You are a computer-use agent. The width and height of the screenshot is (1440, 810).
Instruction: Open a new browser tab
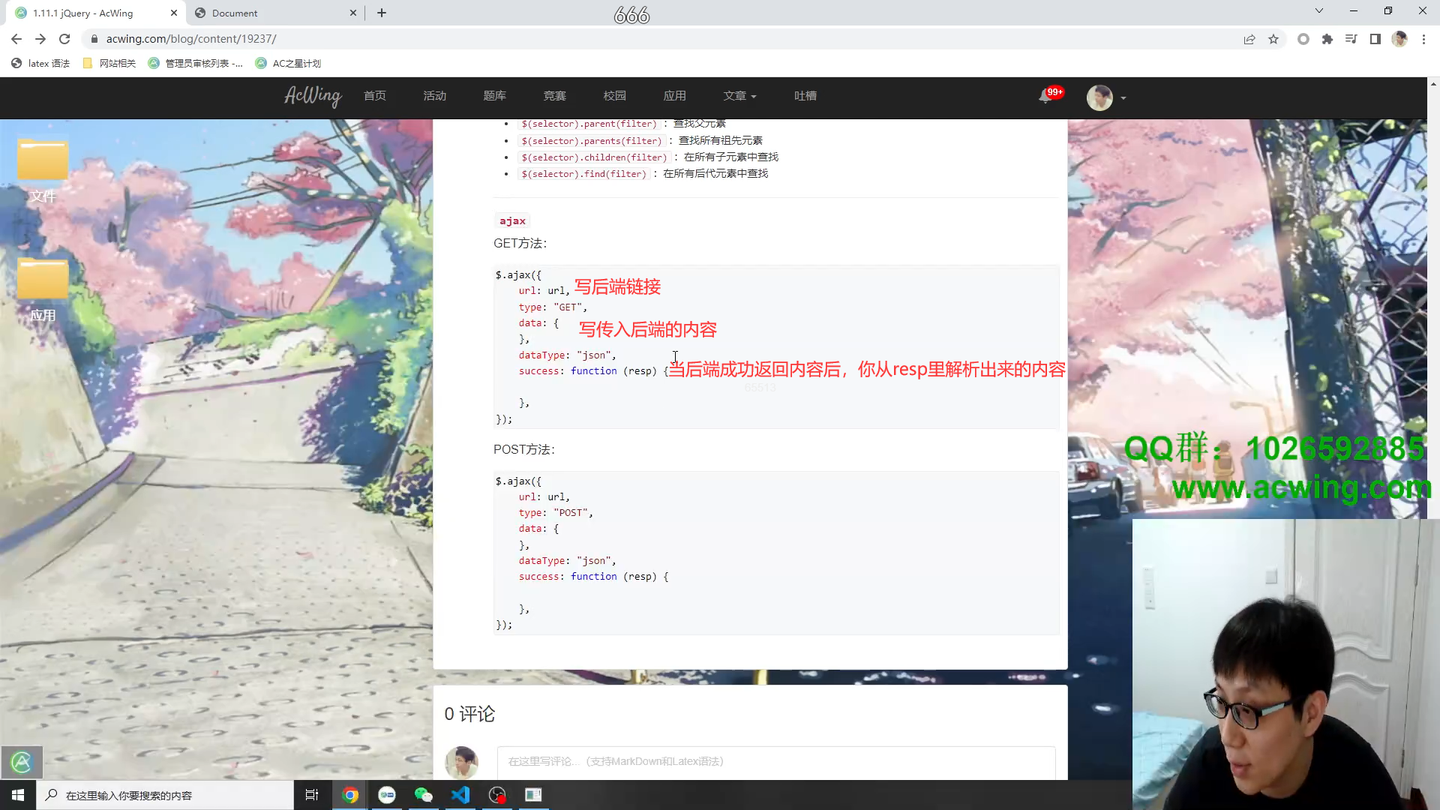381,13
